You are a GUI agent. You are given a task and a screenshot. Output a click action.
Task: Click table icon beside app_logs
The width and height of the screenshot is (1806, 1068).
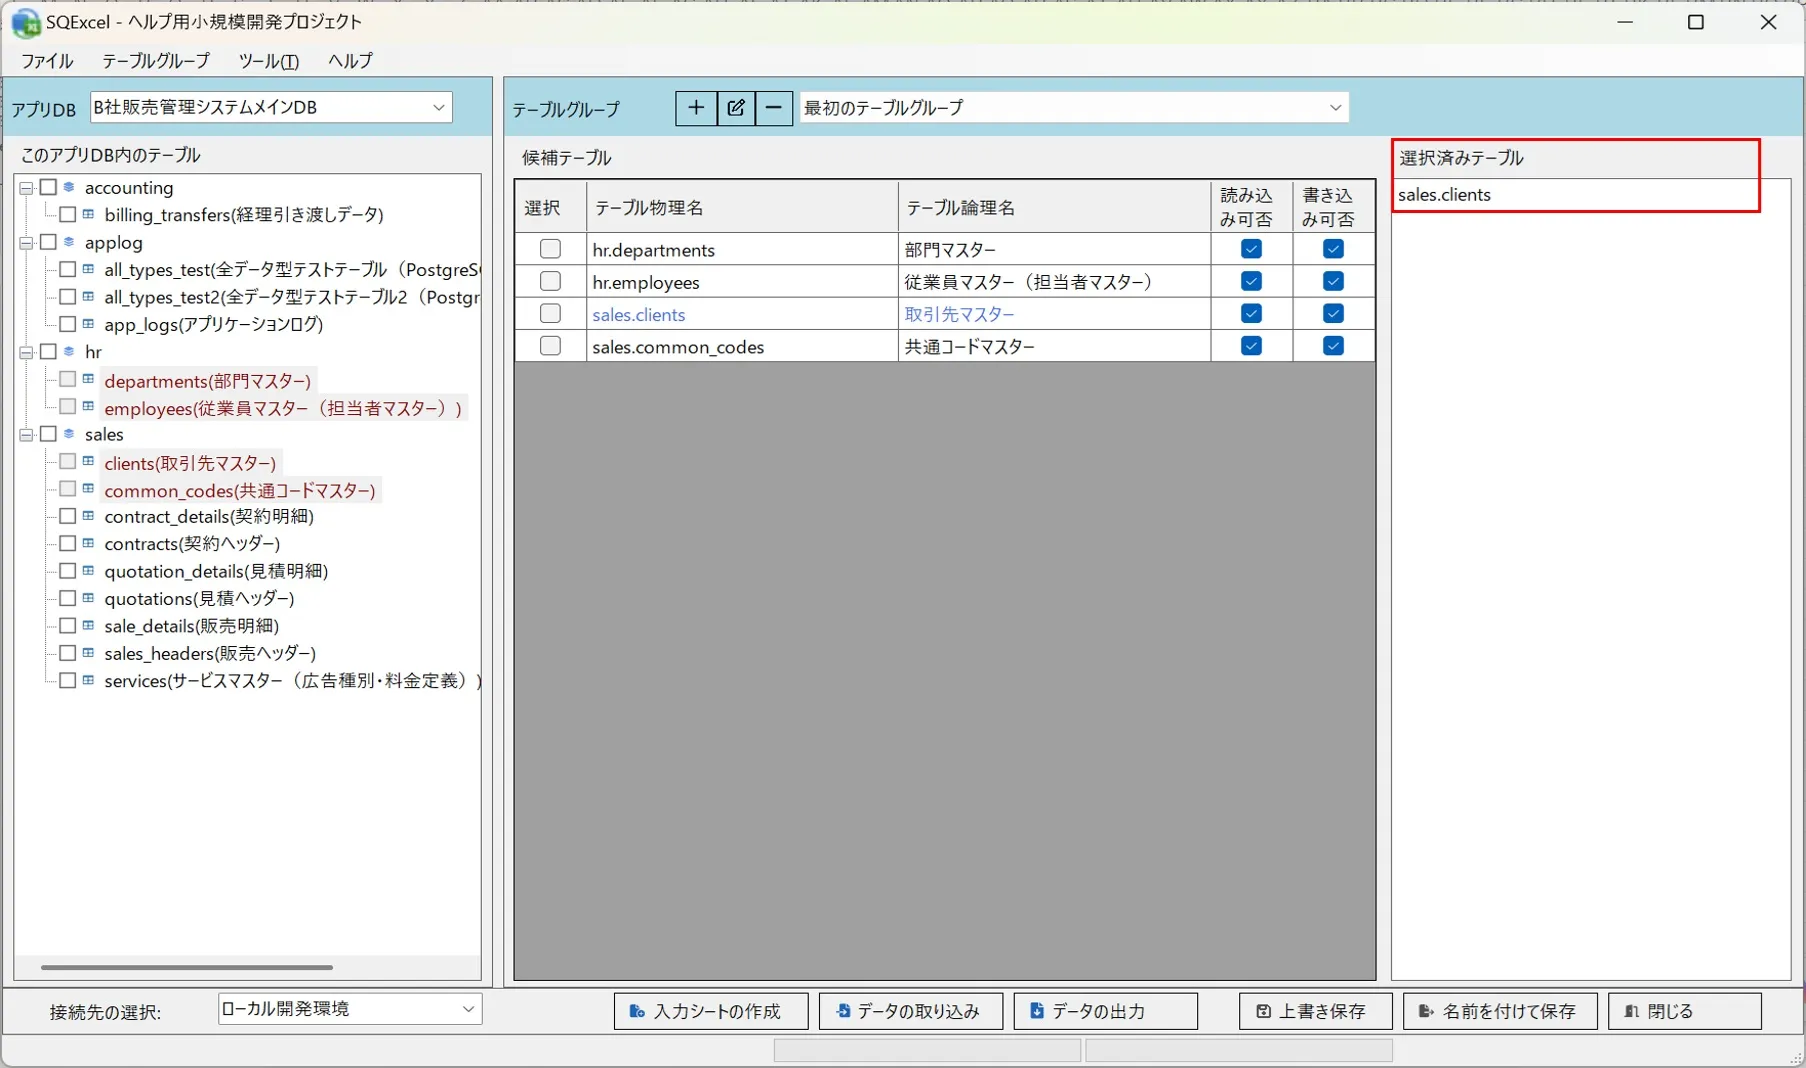click(x=88, y=324)
